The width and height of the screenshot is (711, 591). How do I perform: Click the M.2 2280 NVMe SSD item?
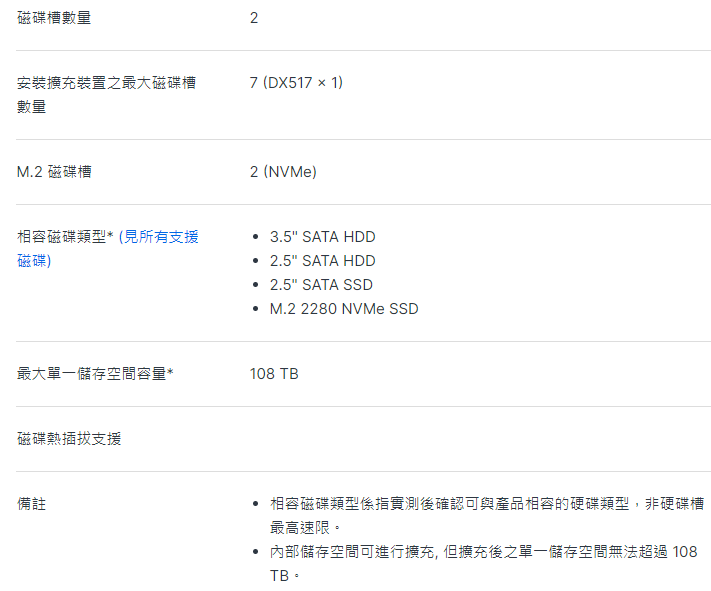pos(344,309)
